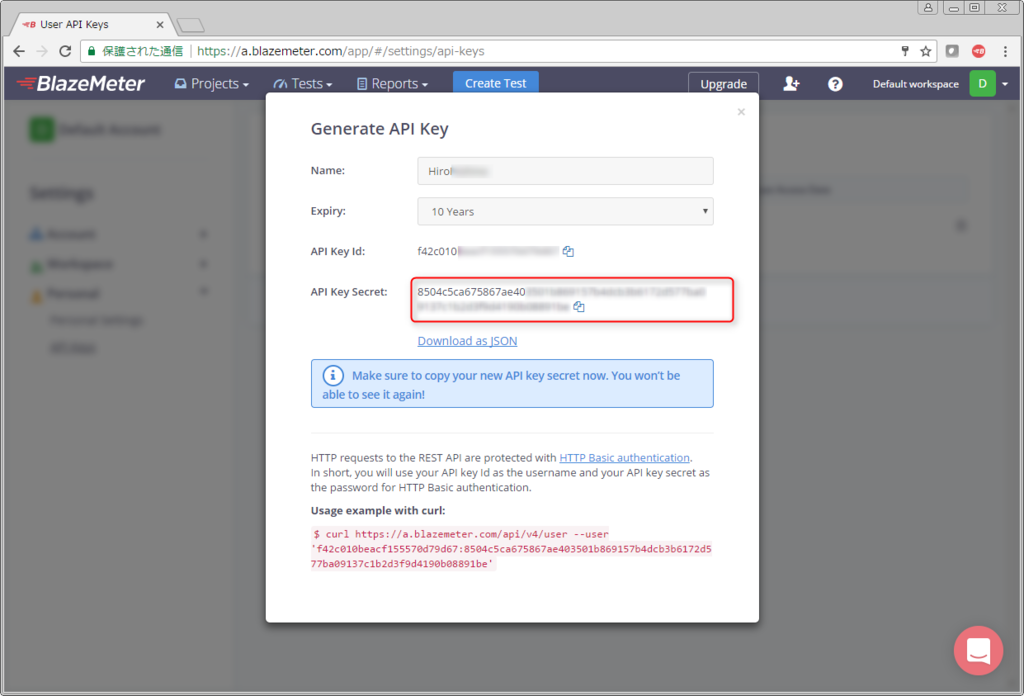Image resolution: width=1024 pixels, height=696 pixels.
Task: Click the copy-secret warning message text
Action: (502, 385)
